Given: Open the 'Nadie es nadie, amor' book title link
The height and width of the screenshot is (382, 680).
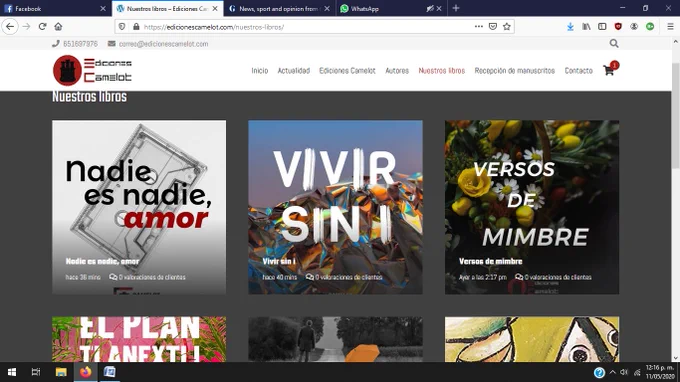Looking at the screenshot, I should pos(102,261).
